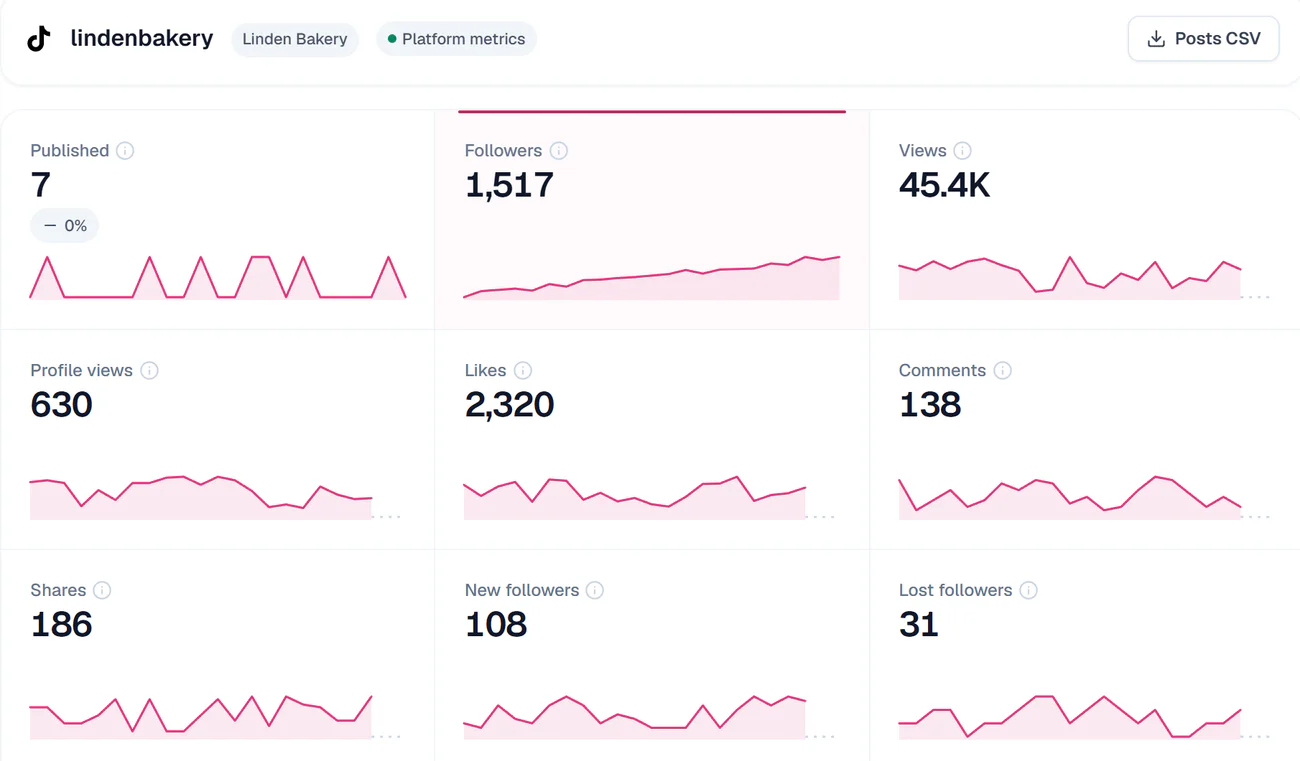Click the Platform metrics badge
The width and height of the screenshot is (1300, 761).
pyautogui.click(x=456, y=39)
